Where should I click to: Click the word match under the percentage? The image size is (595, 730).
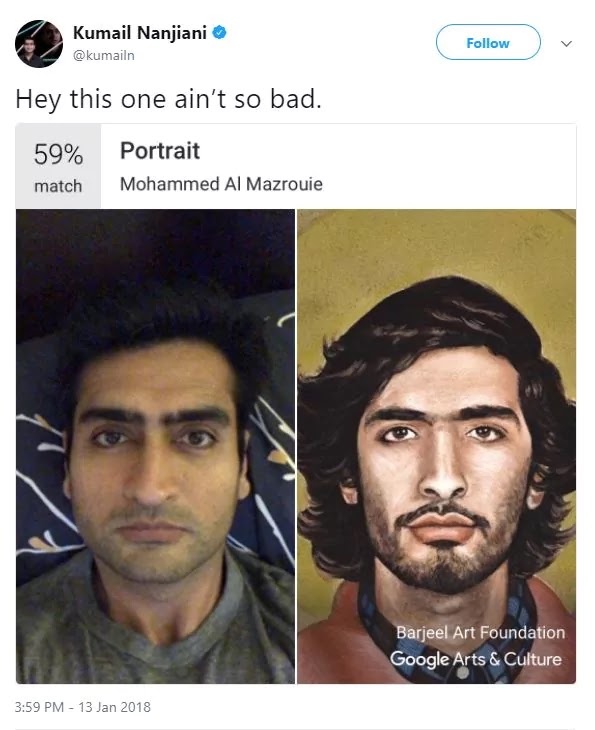[58, 186]
